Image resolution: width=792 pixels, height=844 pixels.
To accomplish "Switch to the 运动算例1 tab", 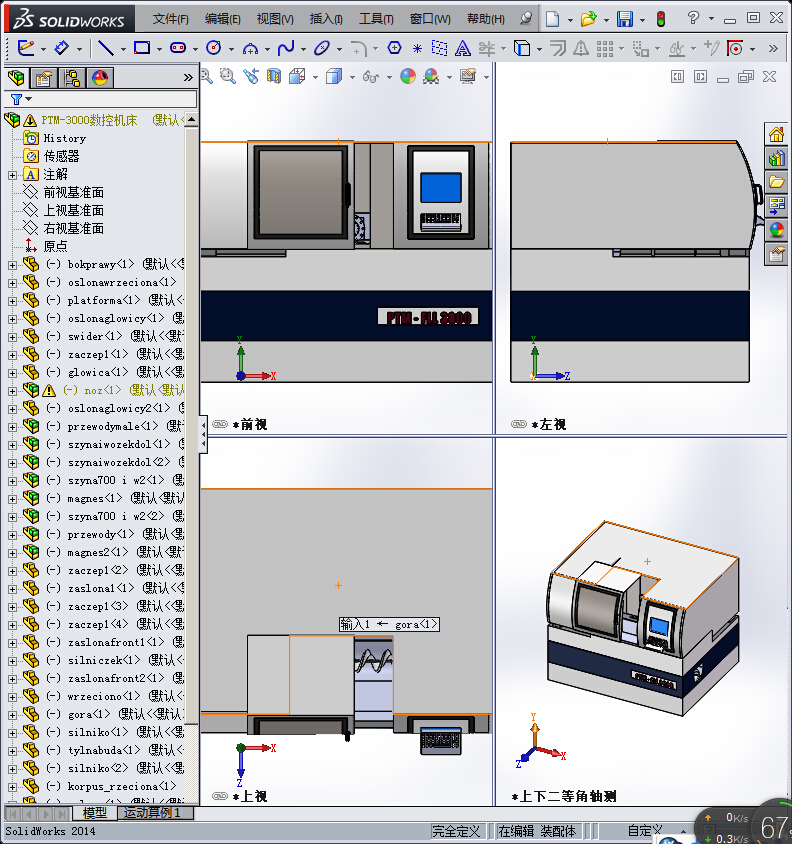I will click(x=152, y=813).
